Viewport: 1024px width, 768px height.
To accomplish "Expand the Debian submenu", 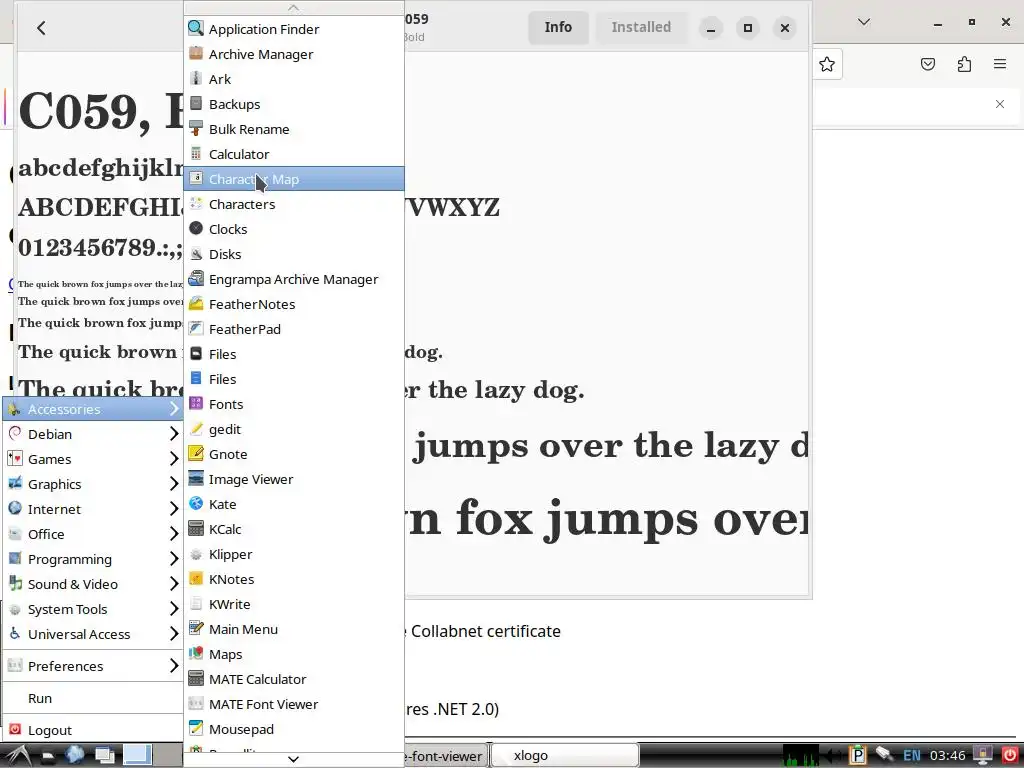I will (93, 434).
